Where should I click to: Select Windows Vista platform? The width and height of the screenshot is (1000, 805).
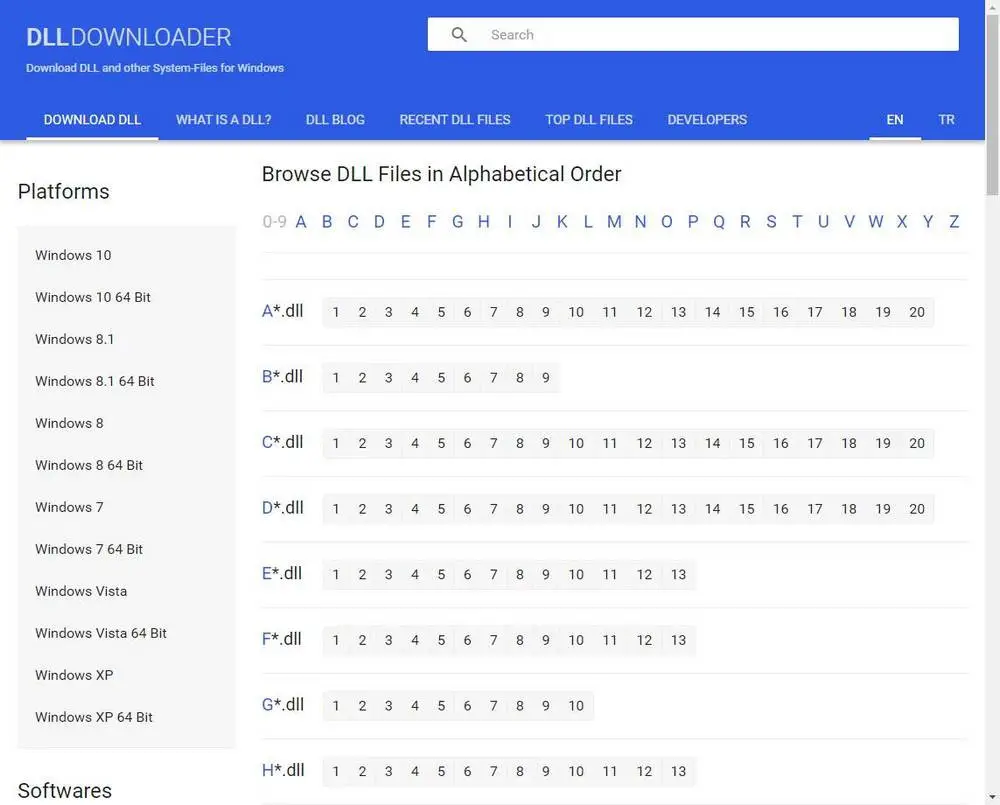tap(81, 591)
